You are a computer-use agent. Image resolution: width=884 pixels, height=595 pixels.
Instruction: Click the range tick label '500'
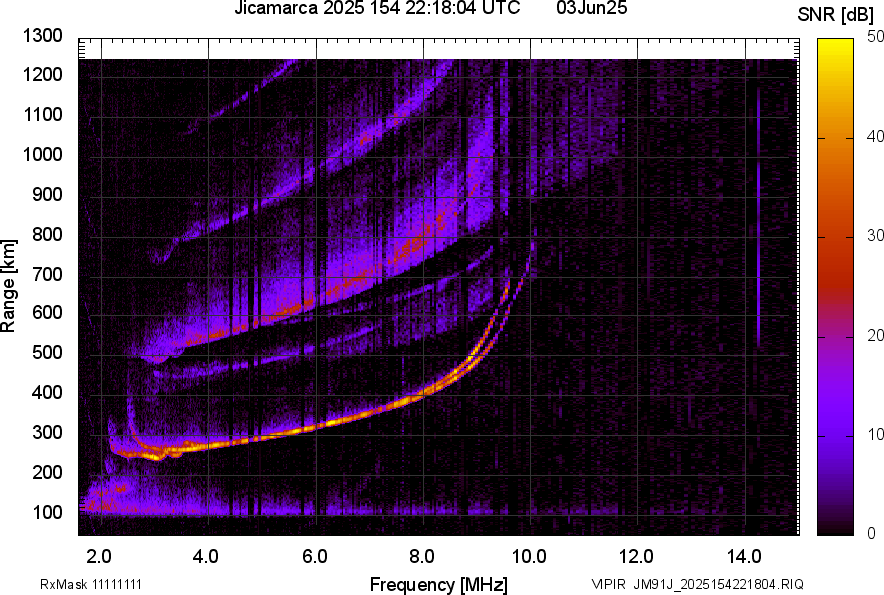tap(47, 352)
